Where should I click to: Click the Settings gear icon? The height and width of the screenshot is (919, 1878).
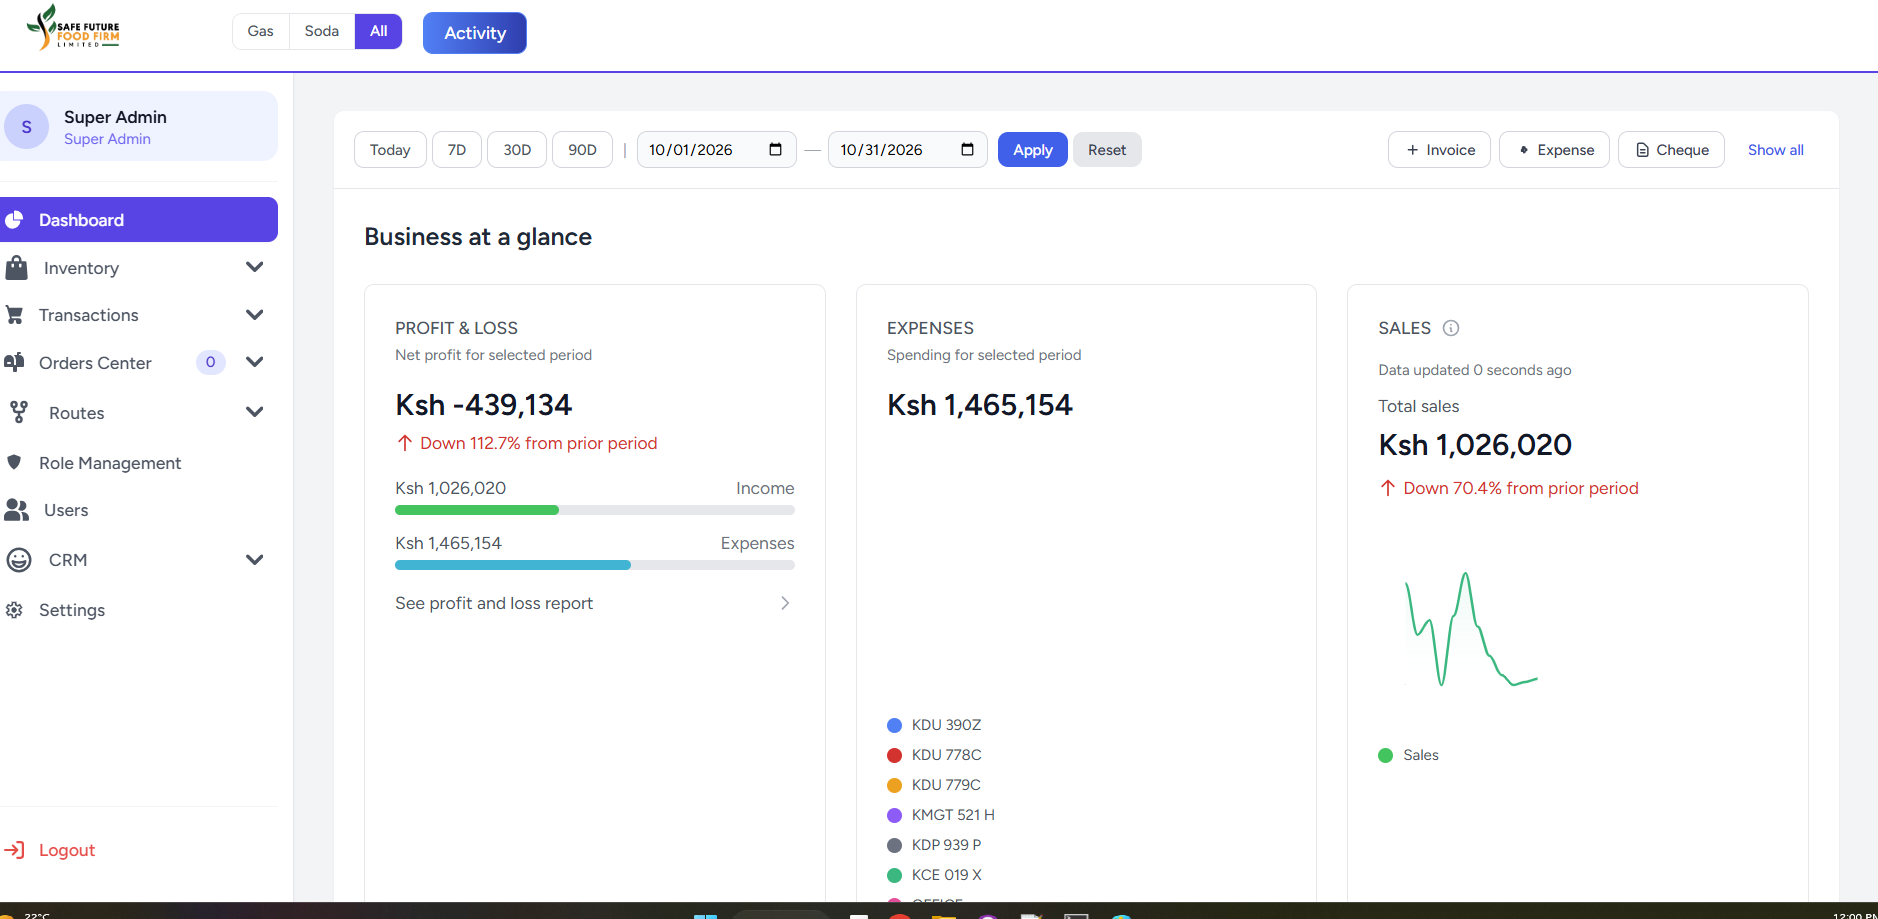click(14, 610)
